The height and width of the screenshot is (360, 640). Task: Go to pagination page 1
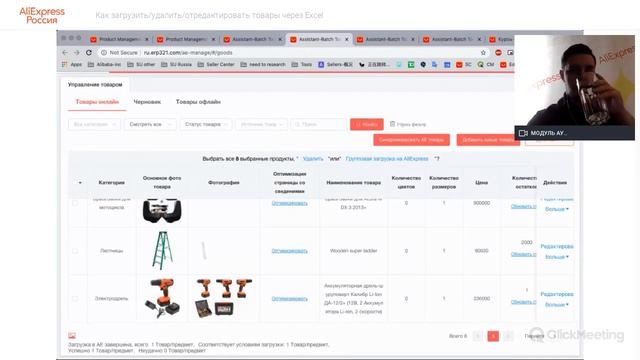click(x=493, y=336)
